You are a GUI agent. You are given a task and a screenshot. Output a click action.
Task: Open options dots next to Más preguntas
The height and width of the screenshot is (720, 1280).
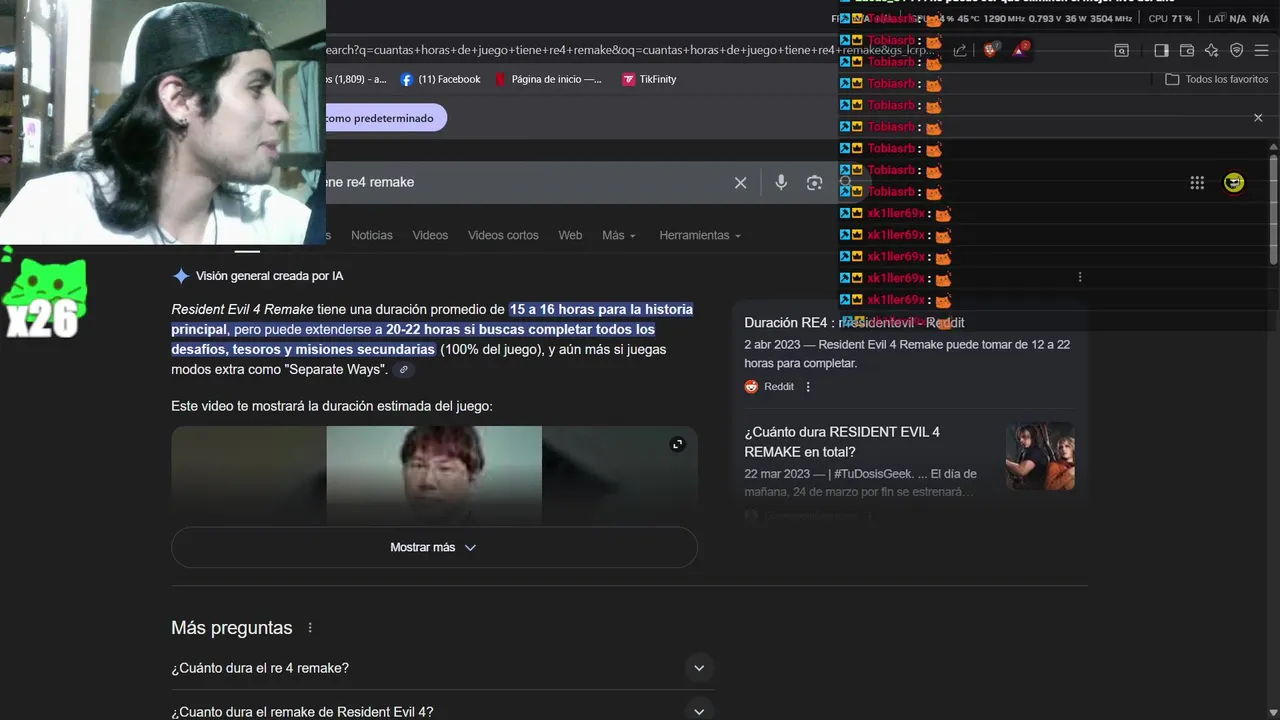pos(310,628)
